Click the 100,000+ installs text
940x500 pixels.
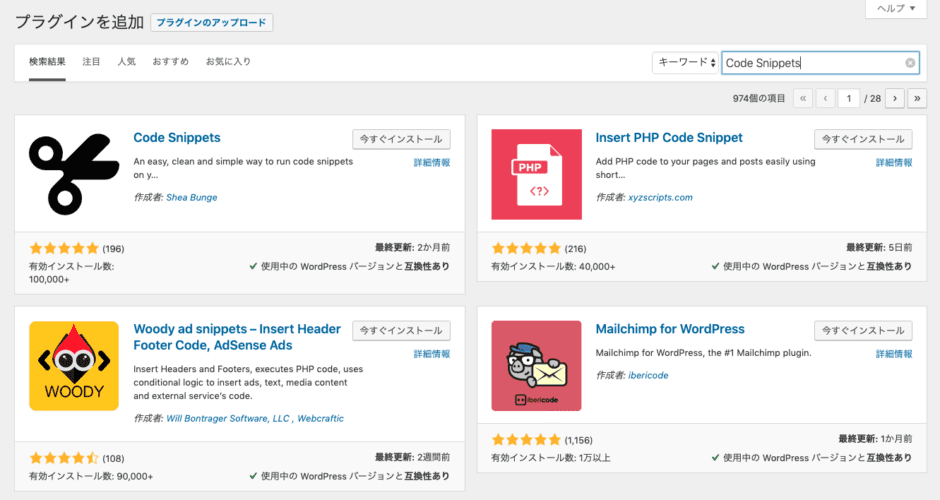49,279
